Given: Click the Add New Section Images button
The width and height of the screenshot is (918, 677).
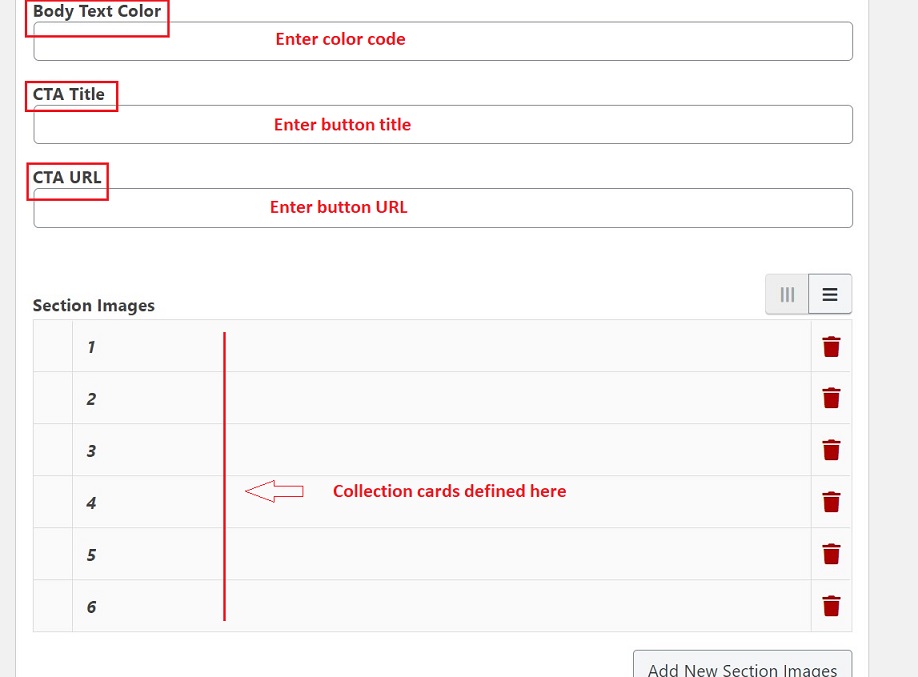Looking at the screenshot, I should click(x=742, y=666).
